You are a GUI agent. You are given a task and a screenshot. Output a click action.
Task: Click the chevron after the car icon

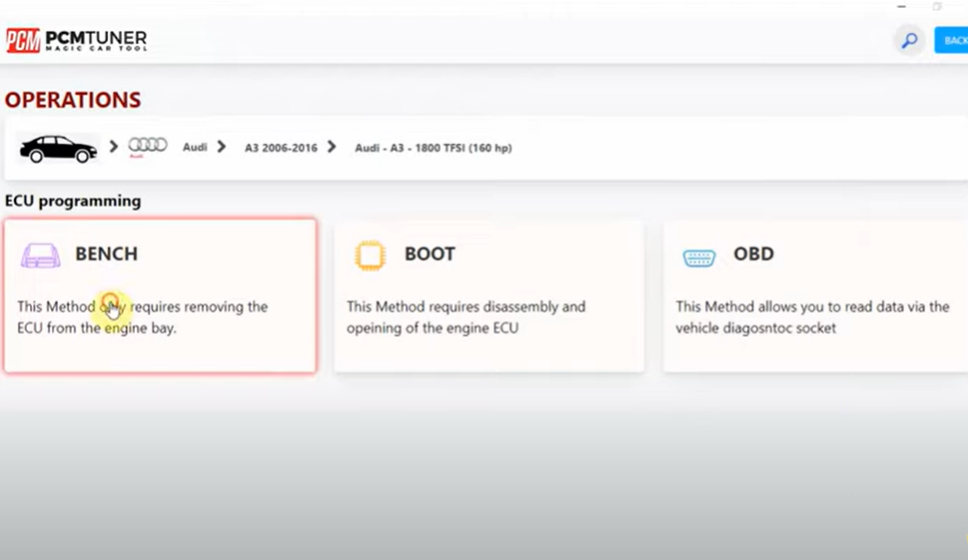[x=113, y=147]
